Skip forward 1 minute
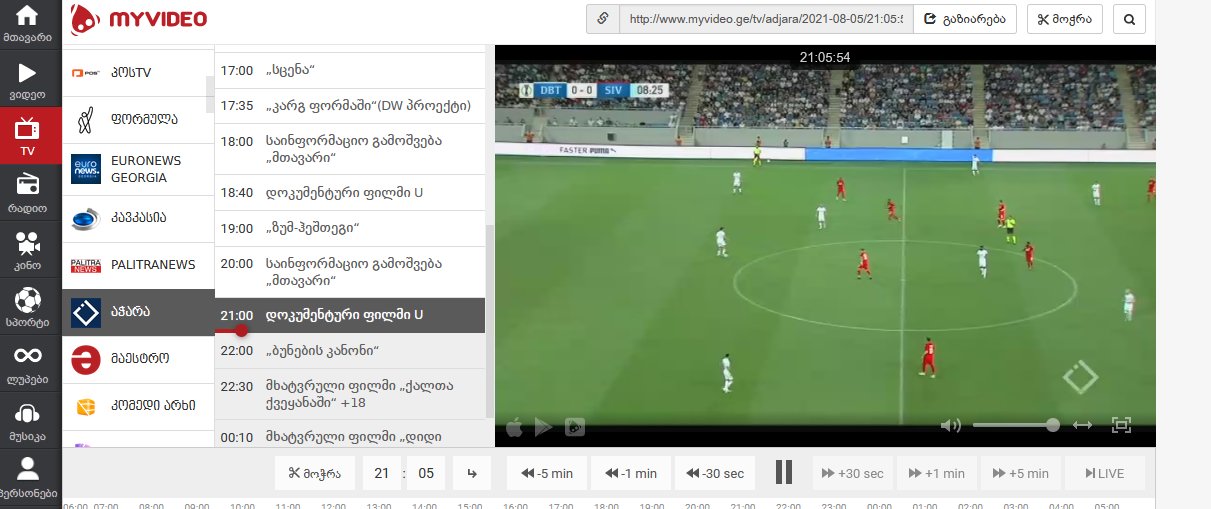Screen dimensions: 1211x509 tap(937, 474)
